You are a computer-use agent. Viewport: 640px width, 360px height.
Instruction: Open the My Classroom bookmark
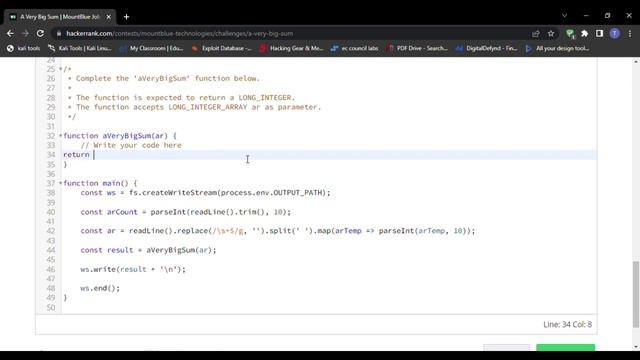click(x=151, y=48)
